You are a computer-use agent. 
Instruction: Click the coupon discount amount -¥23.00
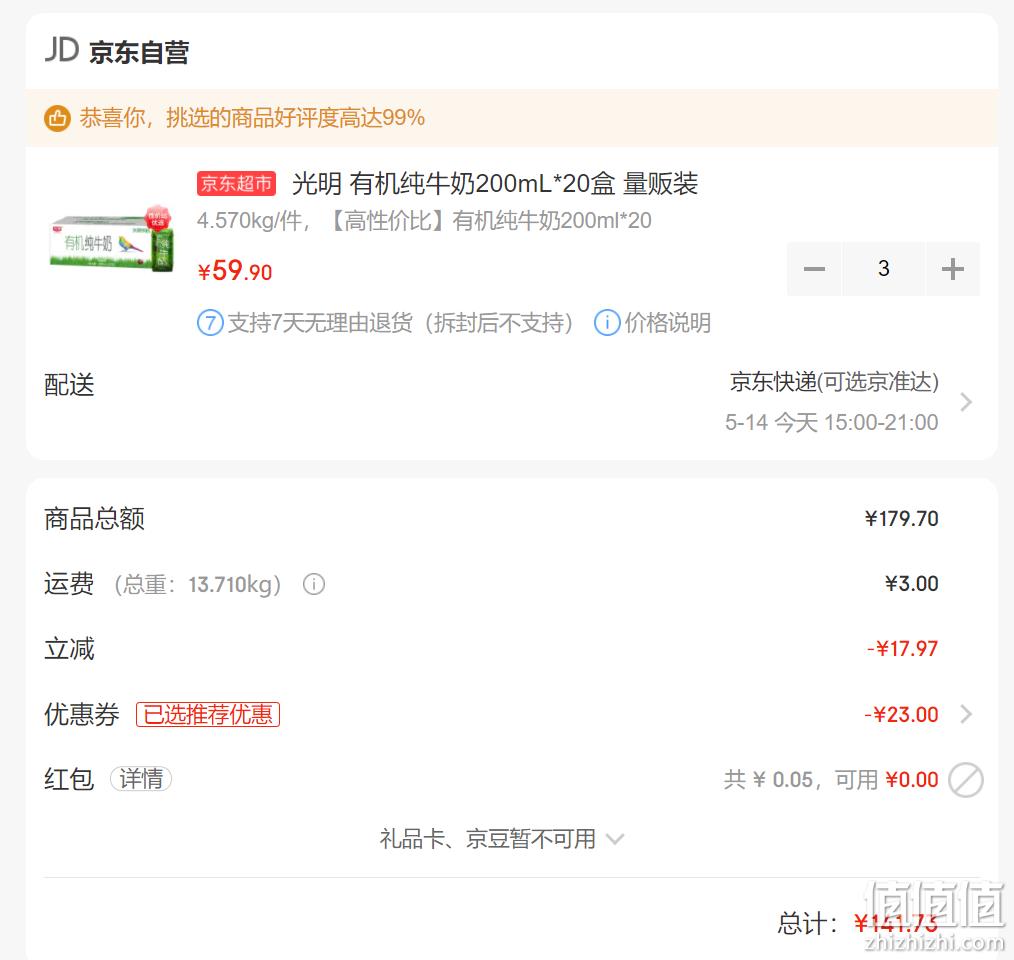click(901, 714)
